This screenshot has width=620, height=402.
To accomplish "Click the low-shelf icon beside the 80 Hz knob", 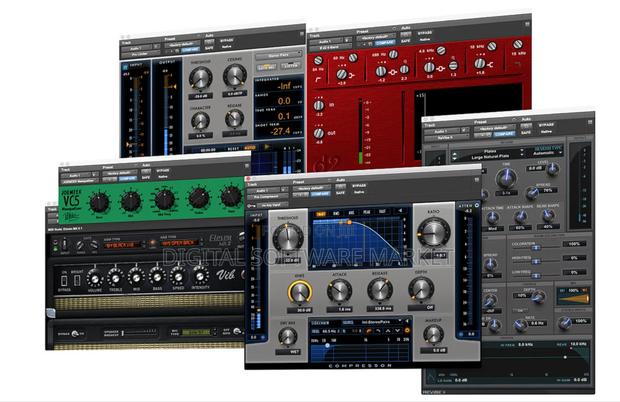I will 352,75.
